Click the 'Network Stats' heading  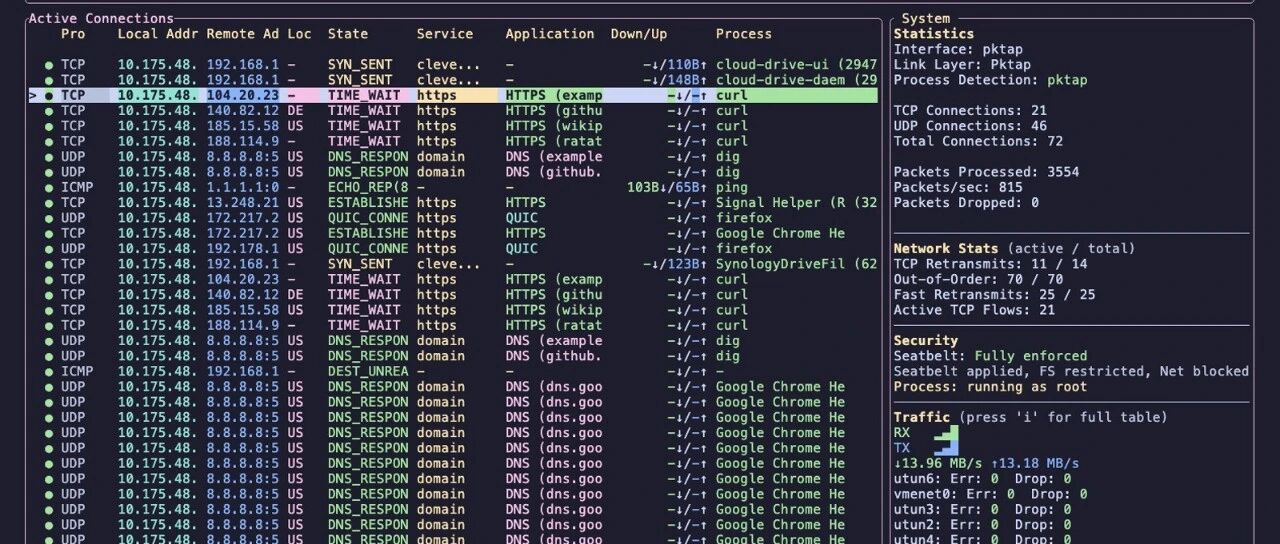coord(946,249)
